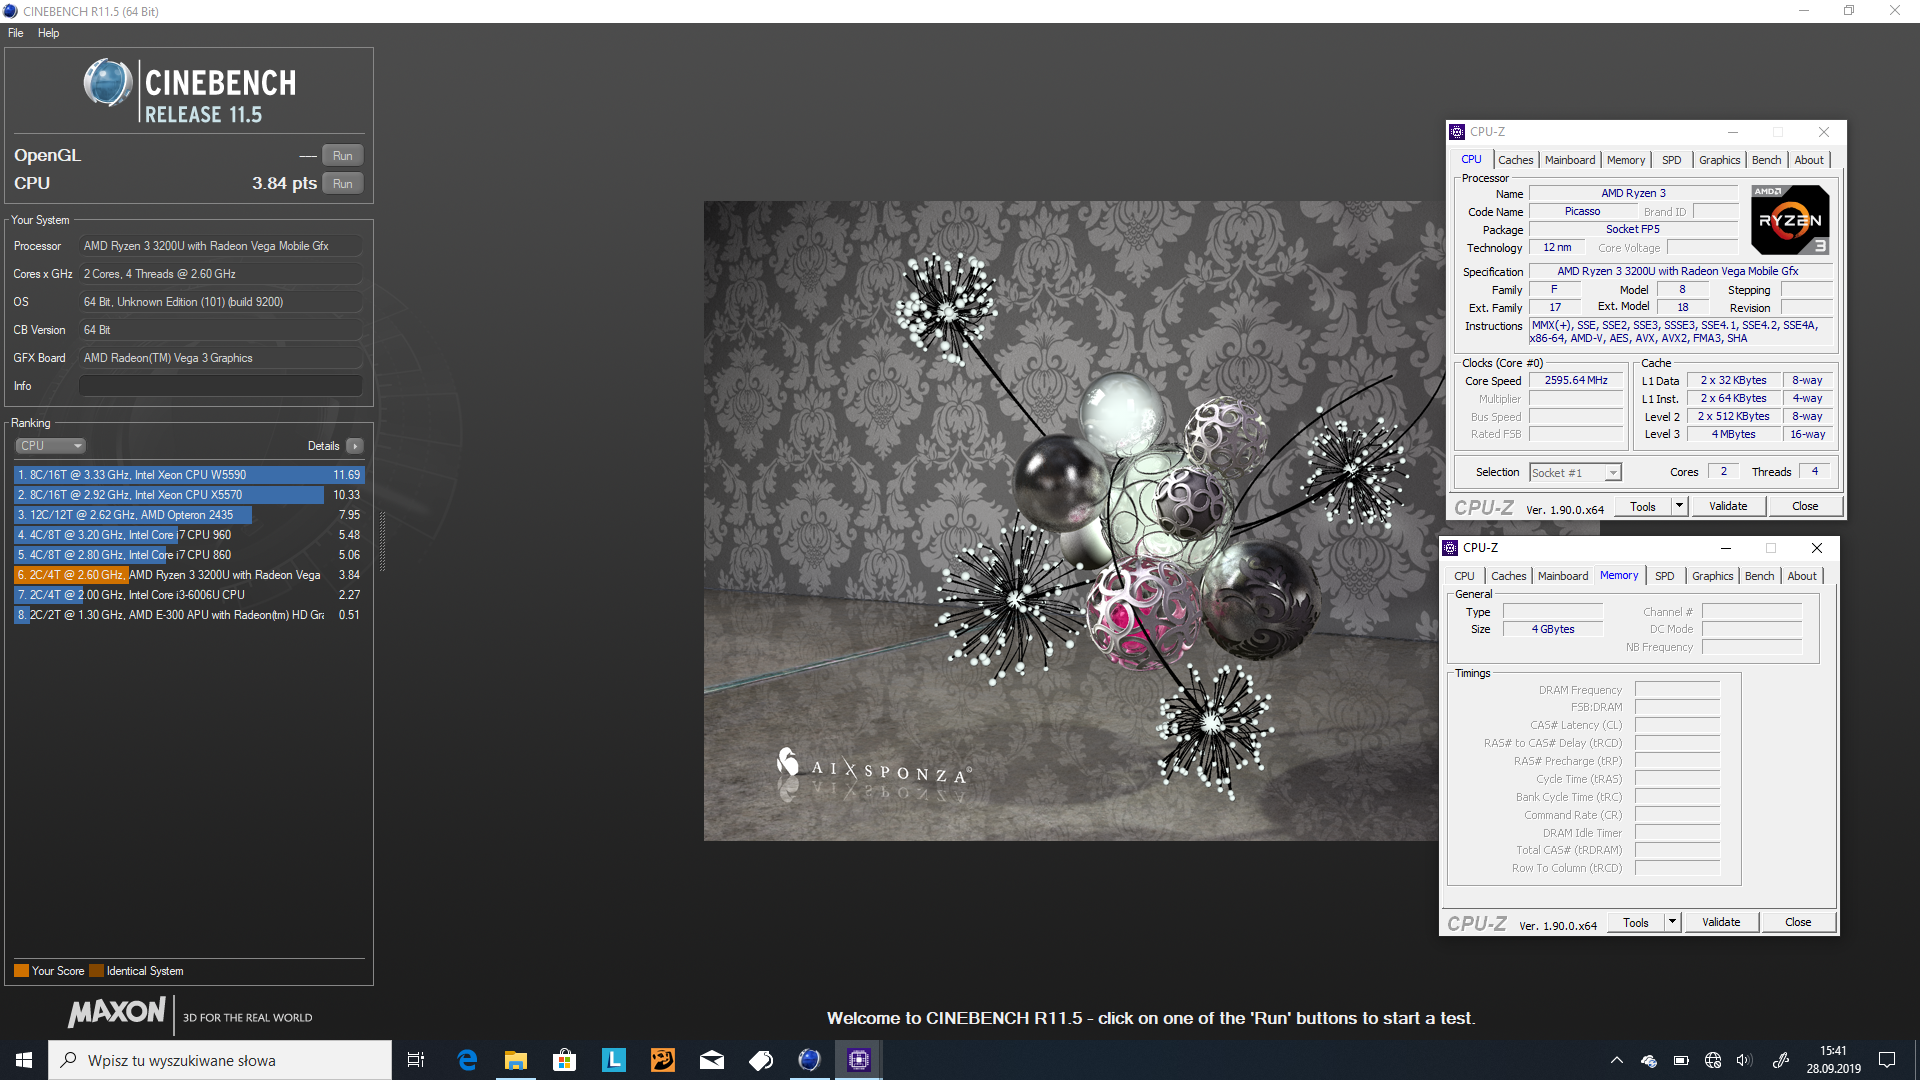Switch to Bench tab in upper CPU-Z window
The image size is (1920, 1080).
[x=1766, y=160]
